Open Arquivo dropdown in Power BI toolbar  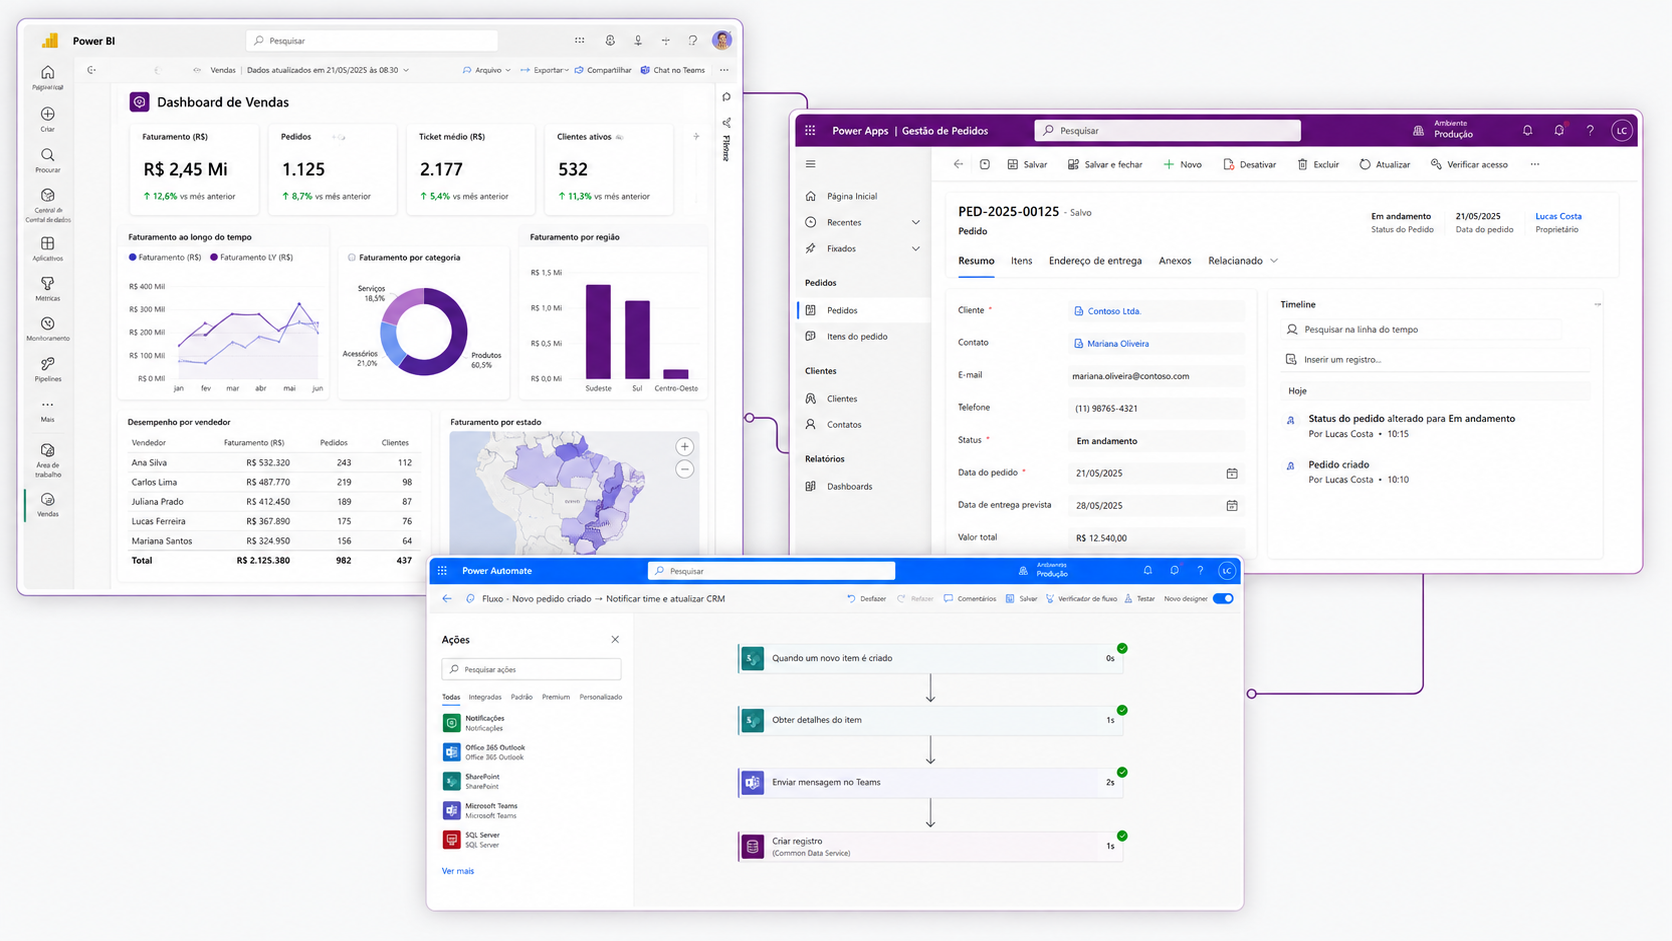coord(487,70)
